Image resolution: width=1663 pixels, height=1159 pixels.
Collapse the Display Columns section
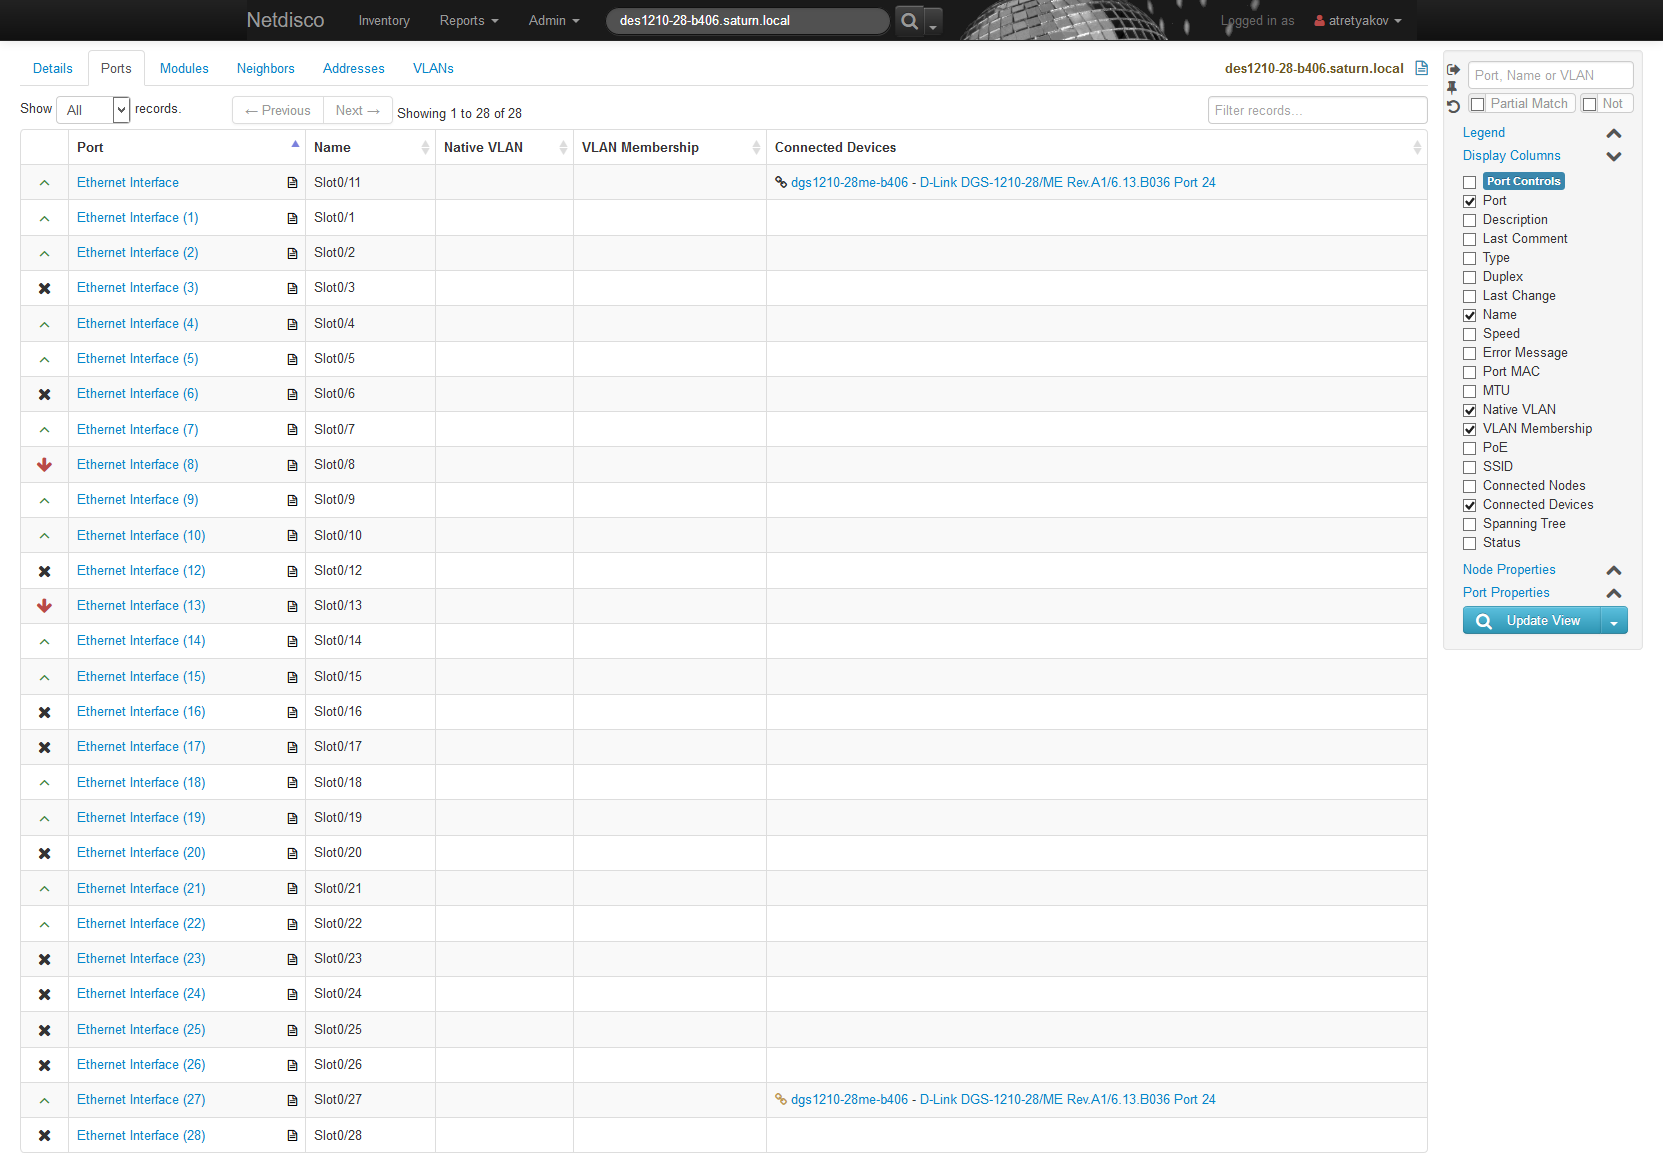click(x=1613, y=156)
